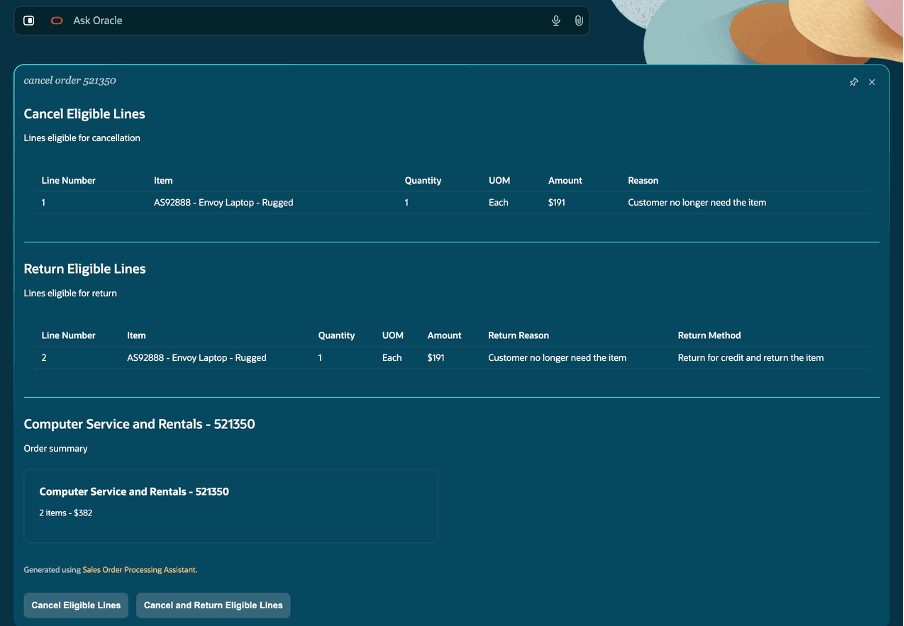Click the 'cancel order 521350' query text

(70, 81)
